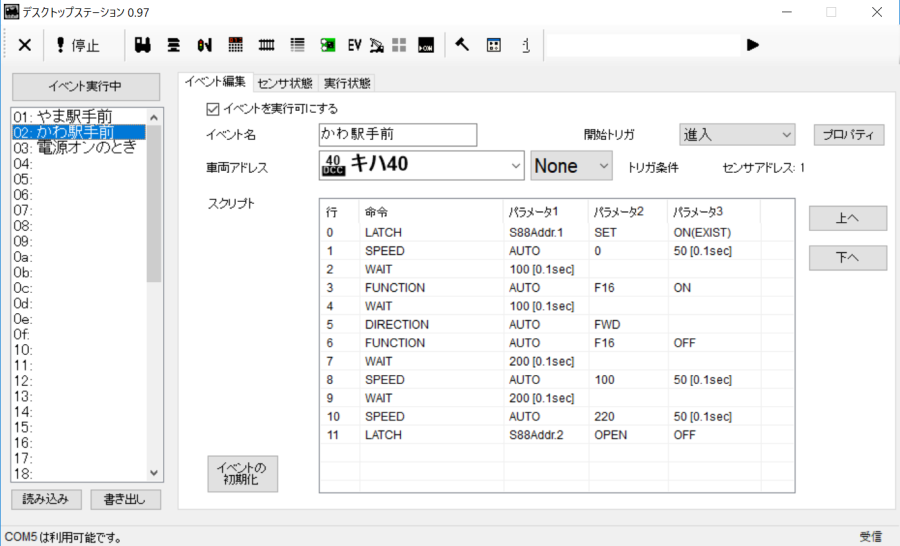Click the play arrow icon in toolbar
Screen dimensions: 900x546
[x=753, y=45]
